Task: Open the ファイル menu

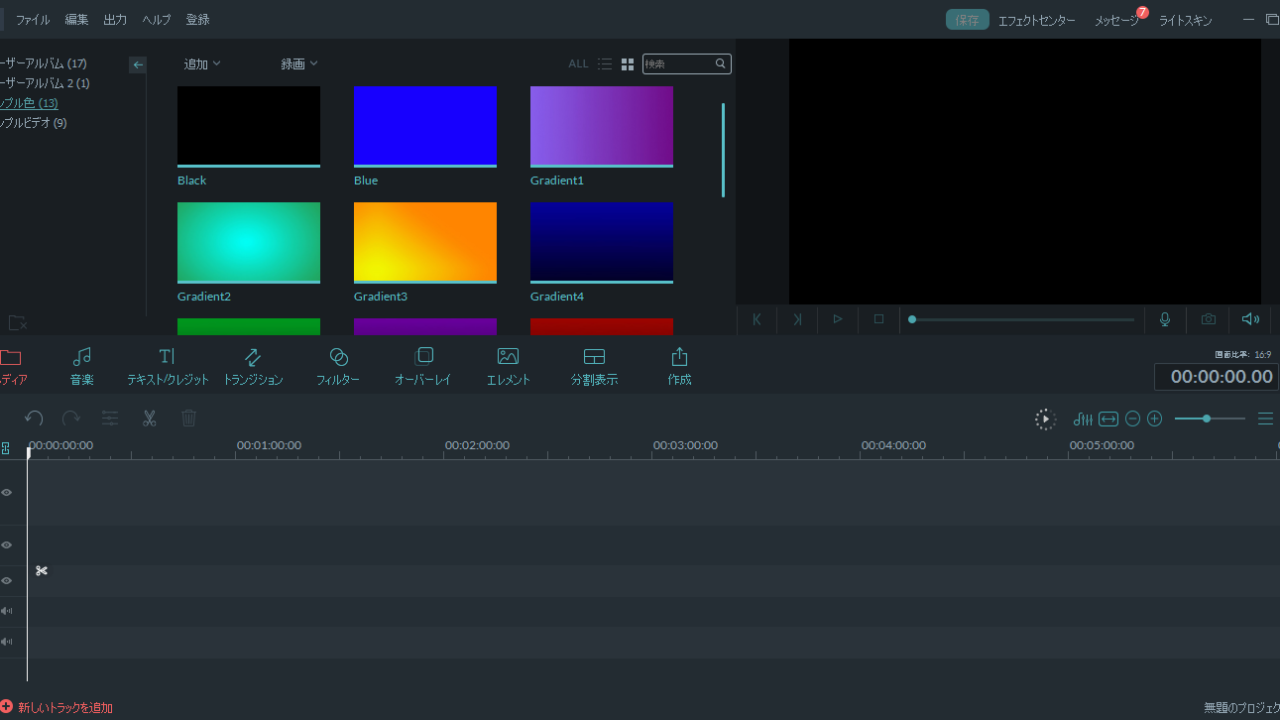Action: 32,20
